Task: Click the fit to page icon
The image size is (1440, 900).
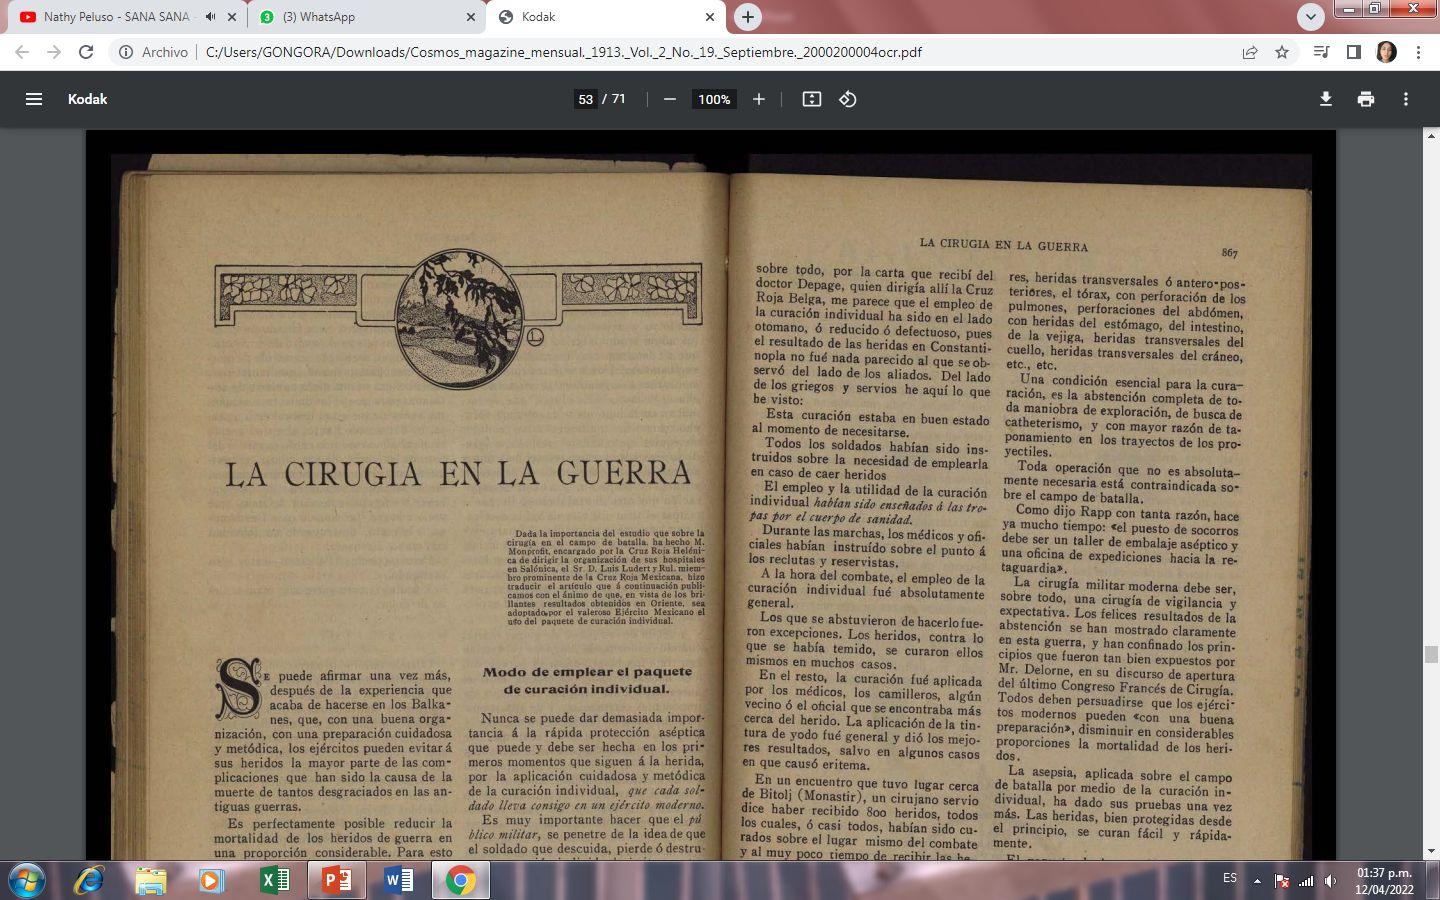Action: coord(812,99)
